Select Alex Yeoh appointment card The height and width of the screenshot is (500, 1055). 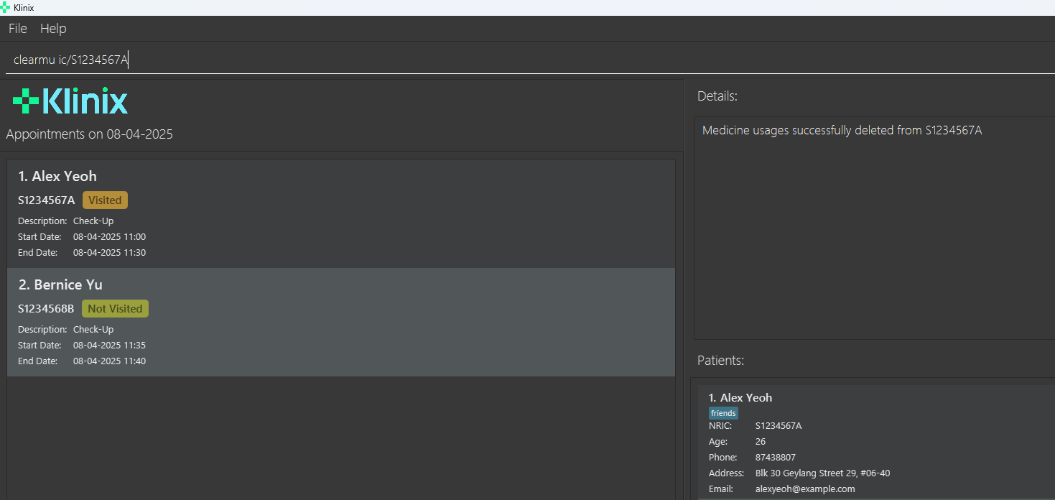[340, 213]
